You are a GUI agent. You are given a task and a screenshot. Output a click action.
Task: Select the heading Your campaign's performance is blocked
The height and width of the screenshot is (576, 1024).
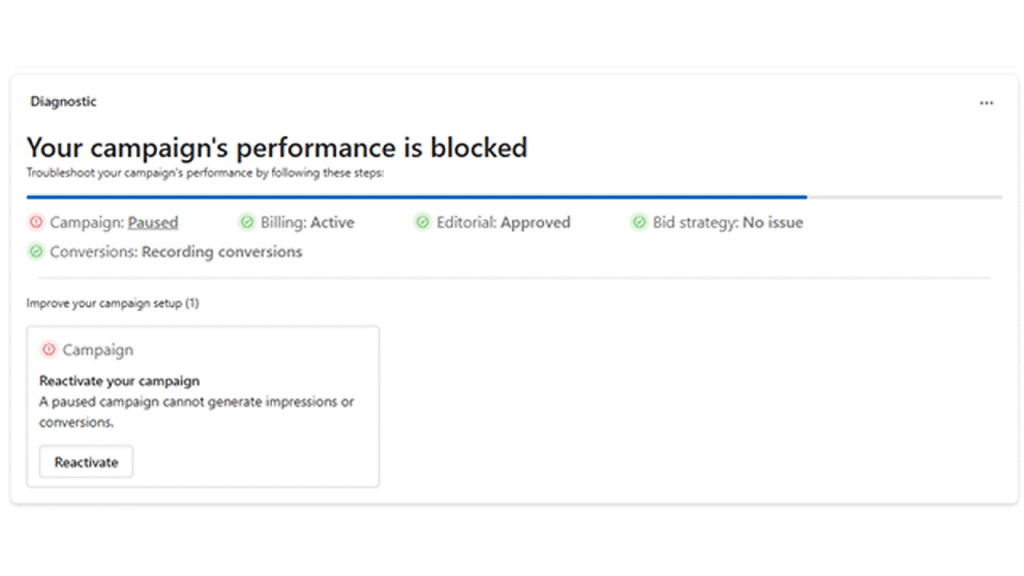(x=277, y=147)
